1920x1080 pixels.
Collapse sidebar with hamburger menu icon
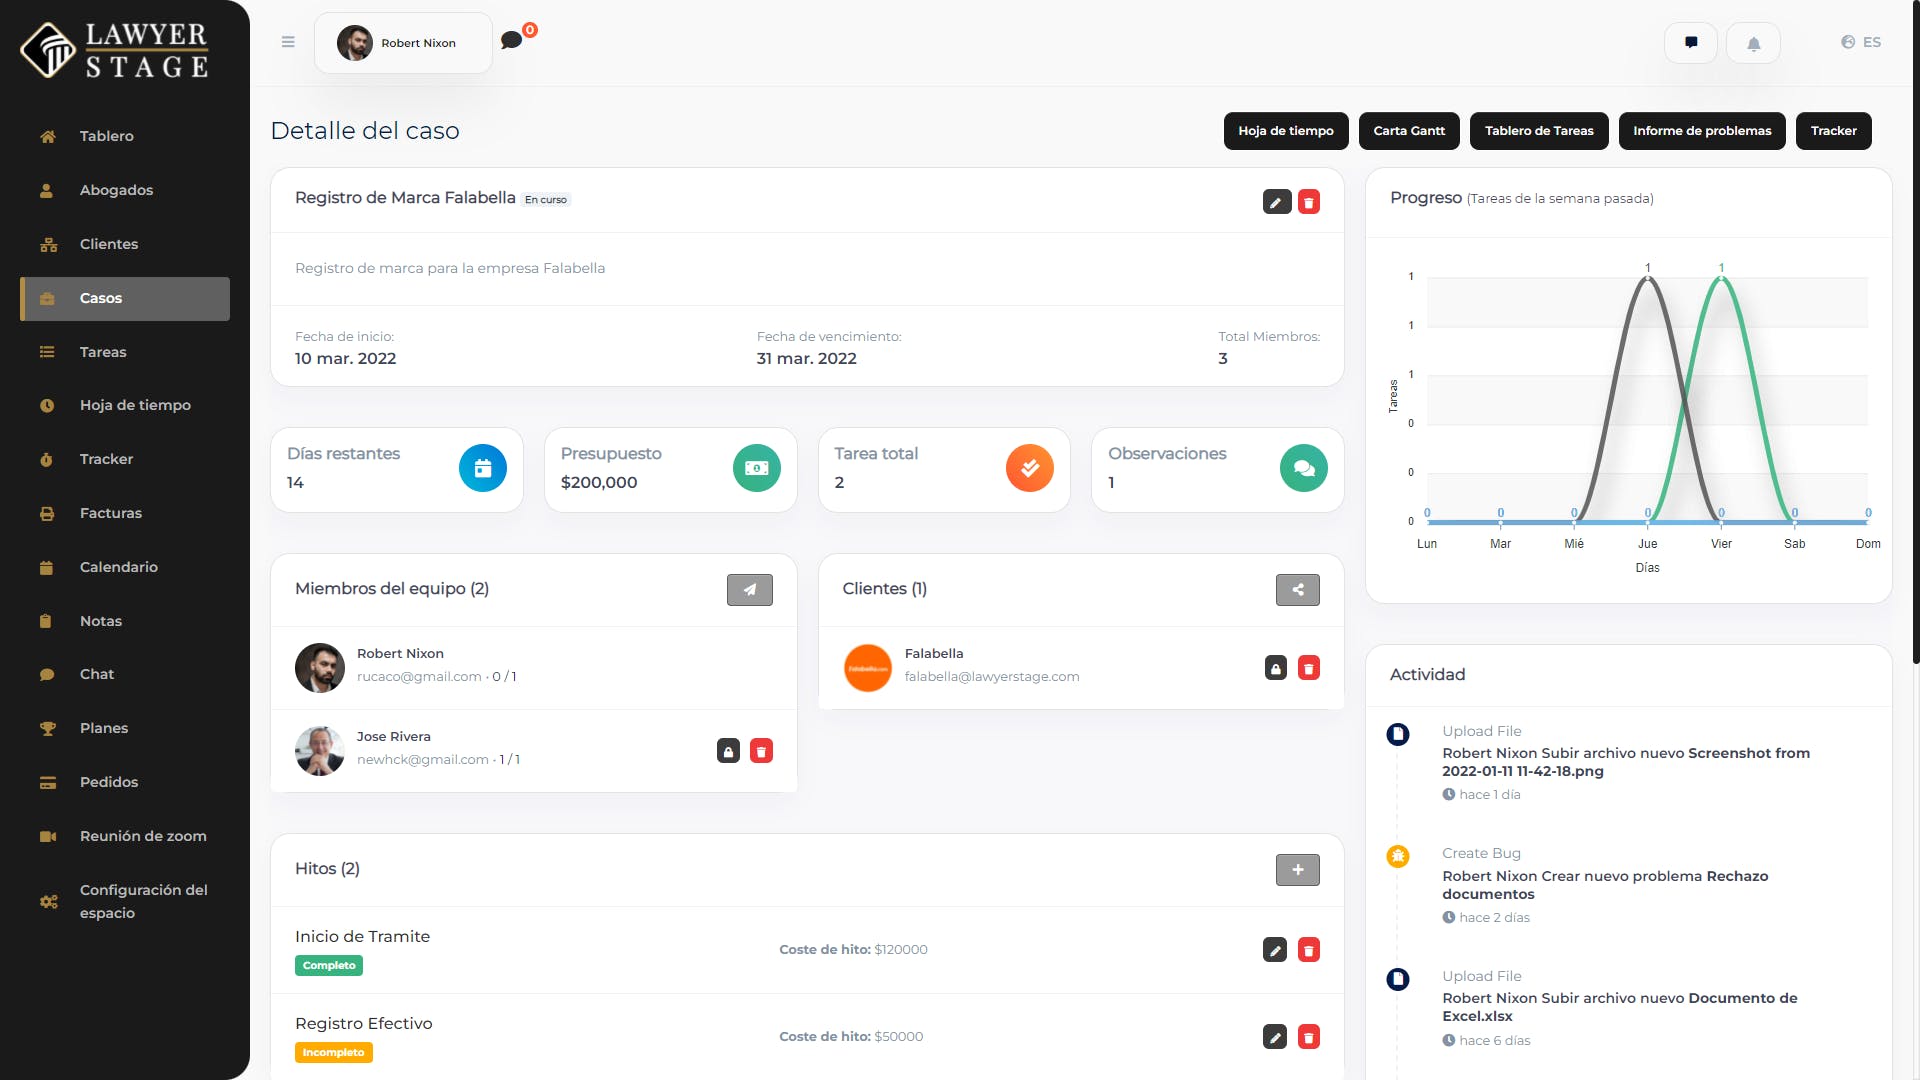click(288, 42)
